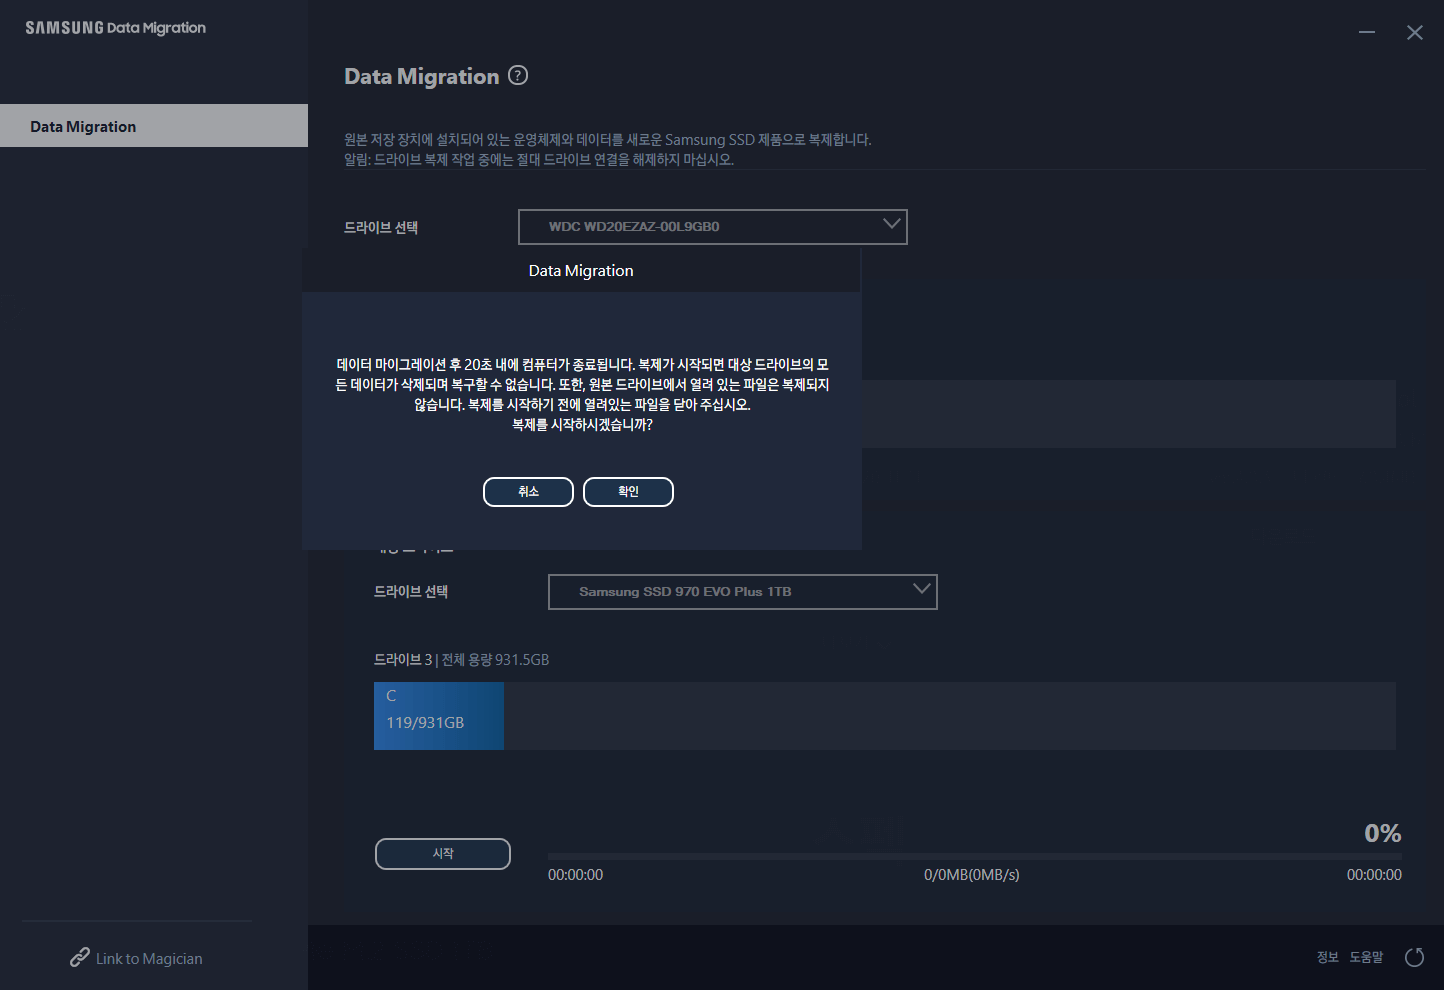Click the elapsed time 00:00:00 under the start button
Image resolution: width=1444 pixels, height=990 pixels.
[575, 875]
